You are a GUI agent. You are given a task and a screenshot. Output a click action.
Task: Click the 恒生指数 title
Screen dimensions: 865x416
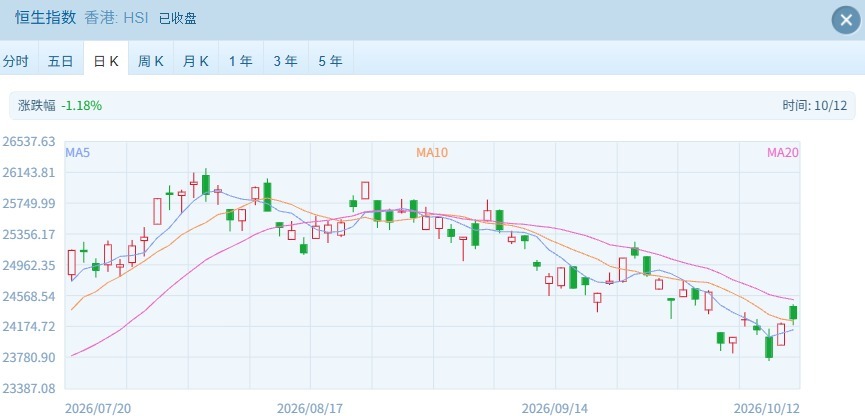[45, 18]
